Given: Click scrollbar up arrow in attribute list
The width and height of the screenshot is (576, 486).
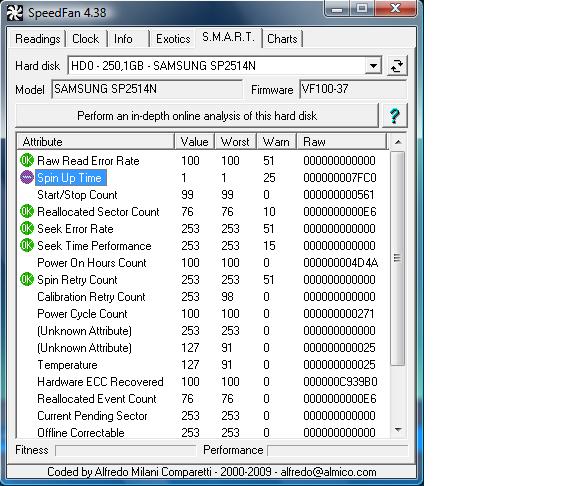Looking at the screenshot, I should point(398,142).
